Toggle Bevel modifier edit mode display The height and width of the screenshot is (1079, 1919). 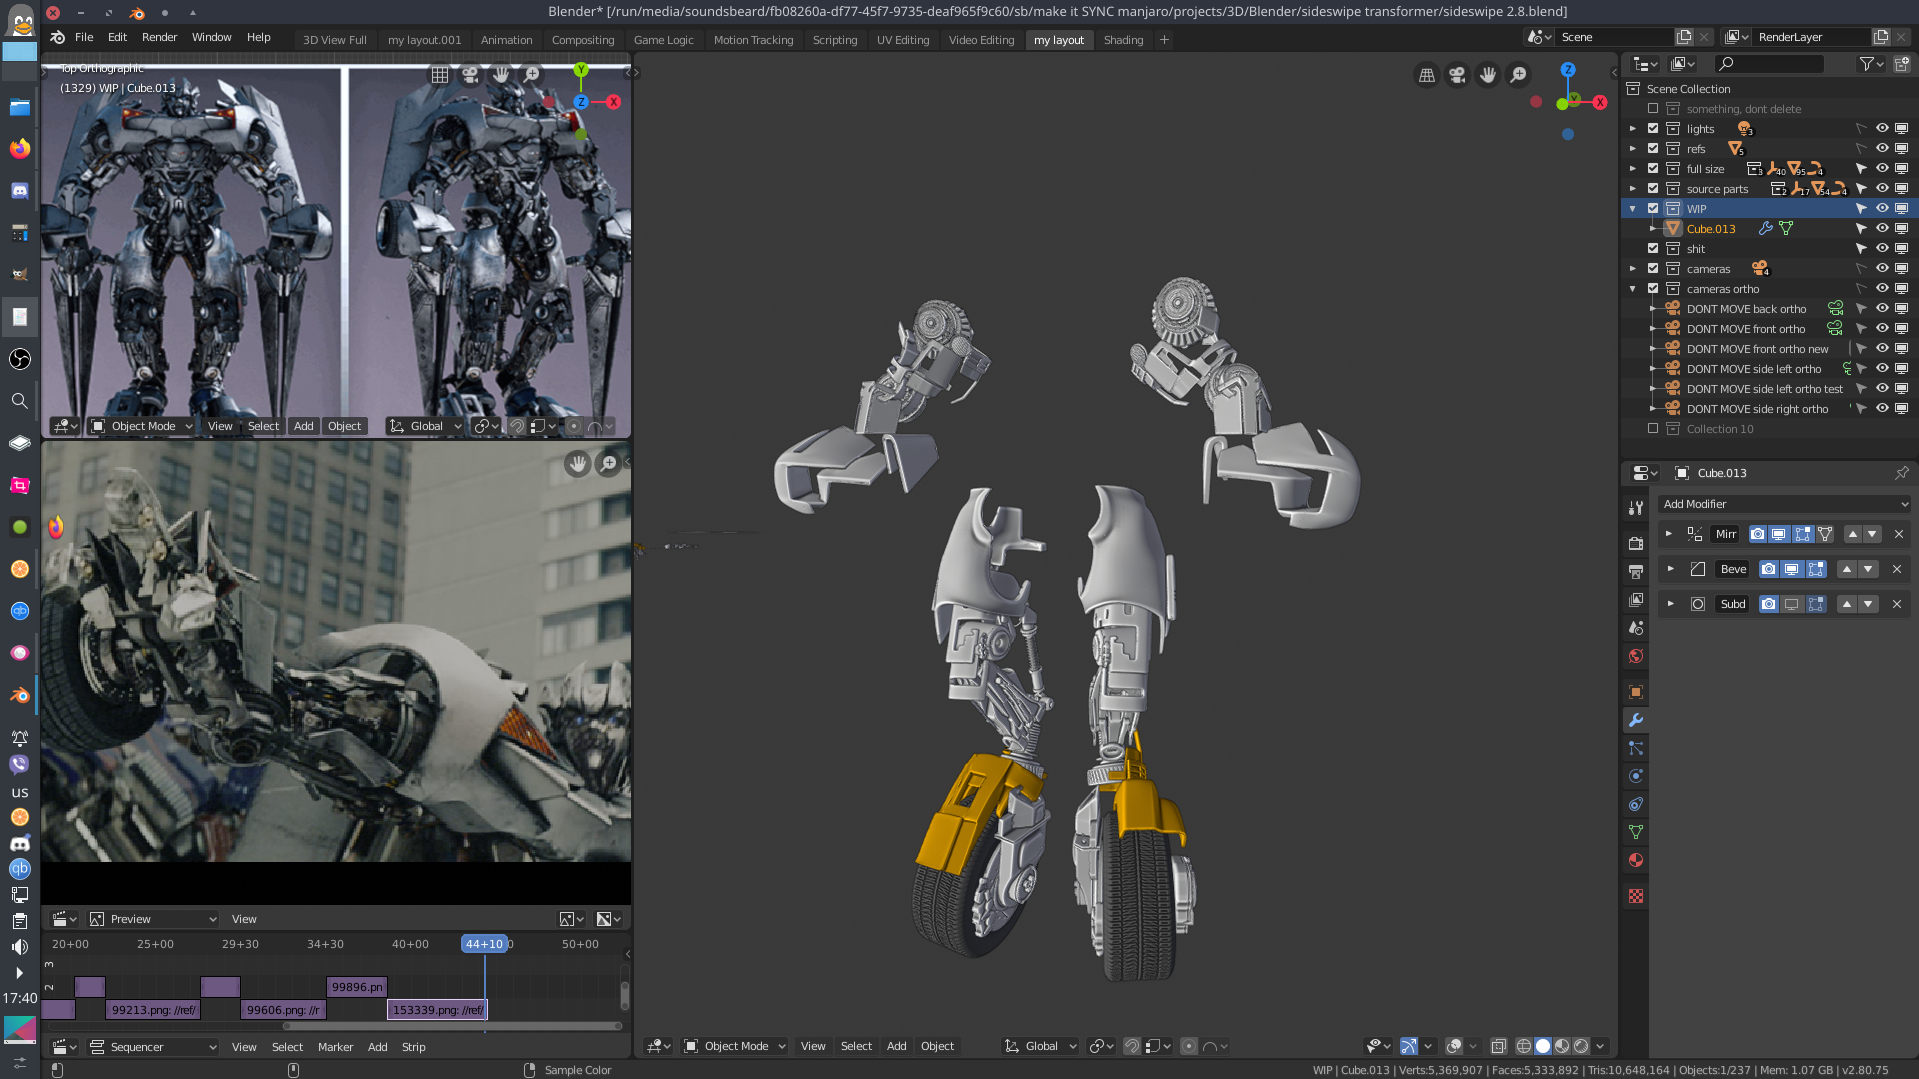(1815, 569)
